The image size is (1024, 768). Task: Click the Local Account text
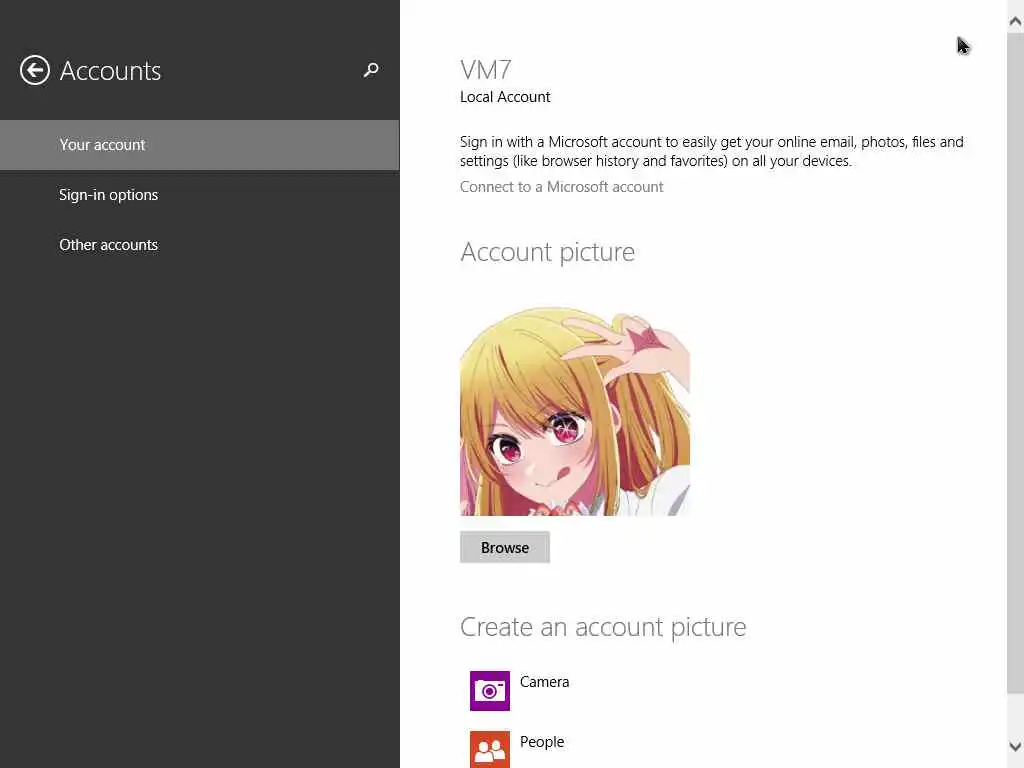click(x=505, y=97)
